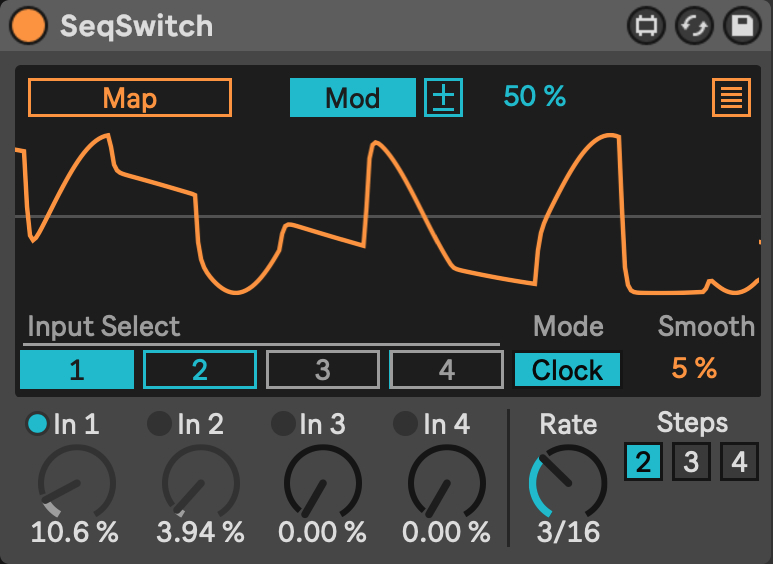Click the save preset disk icon
This screenshot has width=773, height=564.
[741, 26]
